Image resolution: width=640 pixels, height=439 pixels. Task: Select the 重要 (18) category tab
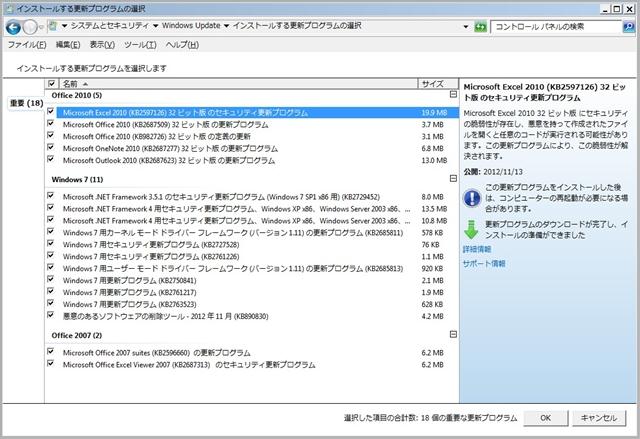point(26,103)
